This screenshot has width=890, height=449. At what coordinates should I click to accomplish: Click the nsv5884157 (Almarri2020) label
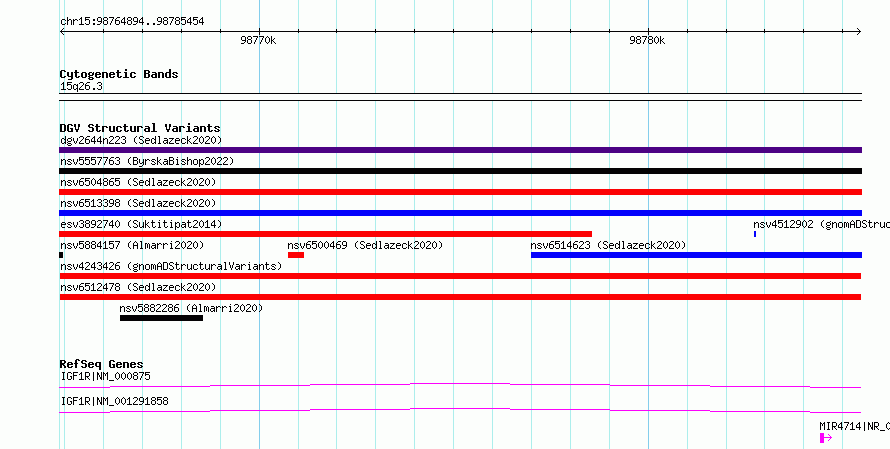click(x=132, y=245)
